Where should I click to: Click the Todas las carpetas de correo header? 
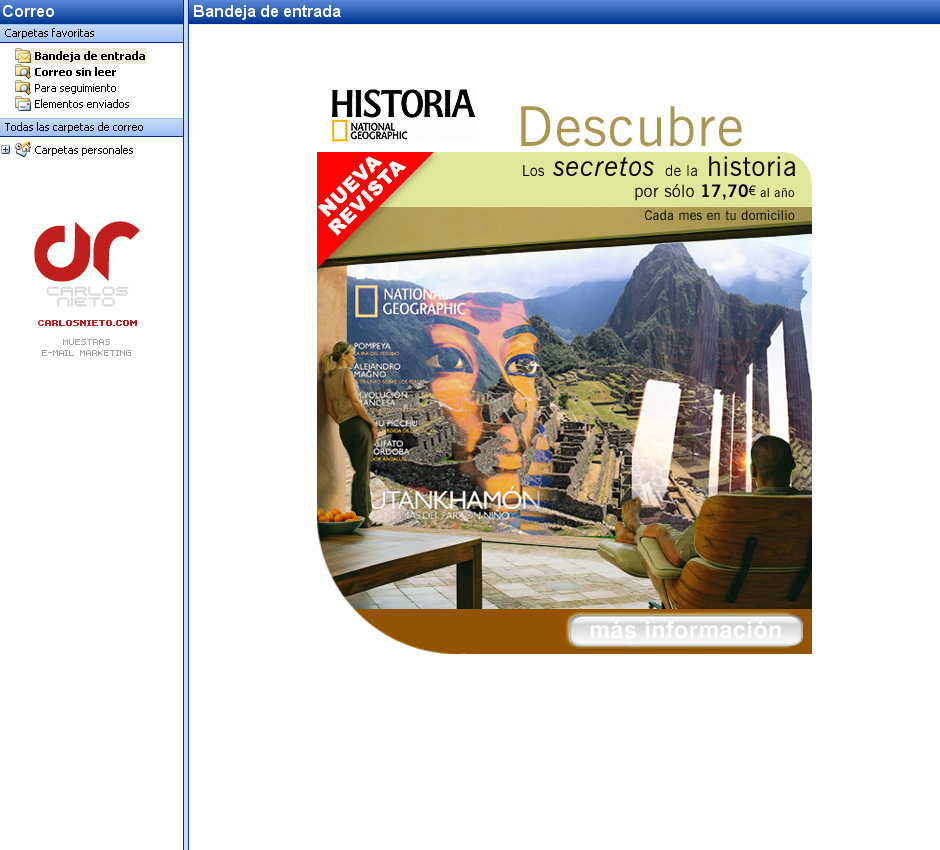[x=92, y=127]
